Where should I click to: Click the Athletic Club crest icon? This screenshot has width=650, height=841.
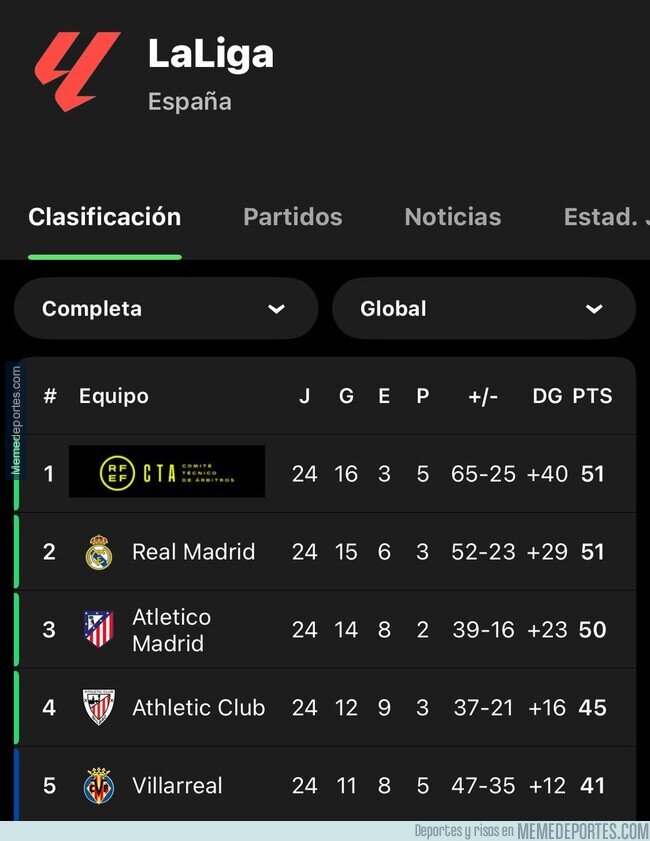pyautogui.click(x=99, y=707)
